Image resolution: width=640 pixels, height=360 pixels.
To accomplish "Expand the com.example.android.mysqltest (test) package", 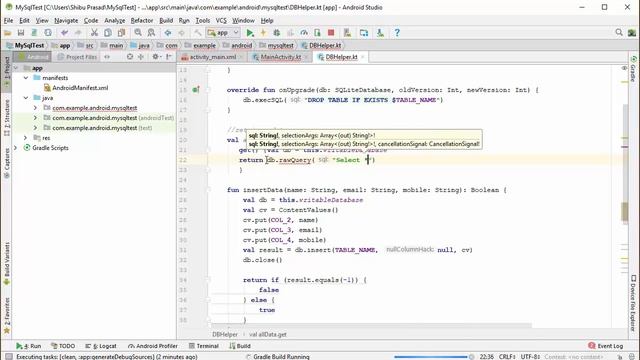I will click(35, 128).
